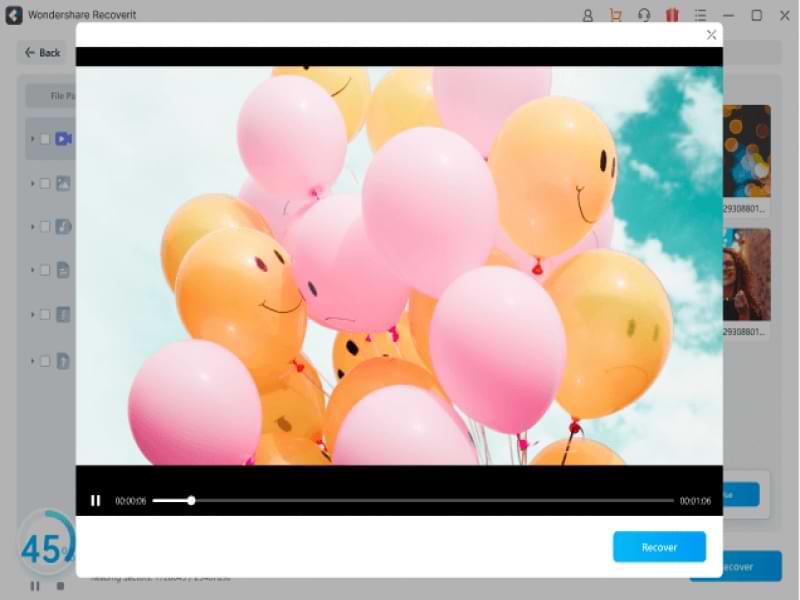Select the video category icon in sidebar
This screenshot has width=800, height=600.
coord(63,139)
